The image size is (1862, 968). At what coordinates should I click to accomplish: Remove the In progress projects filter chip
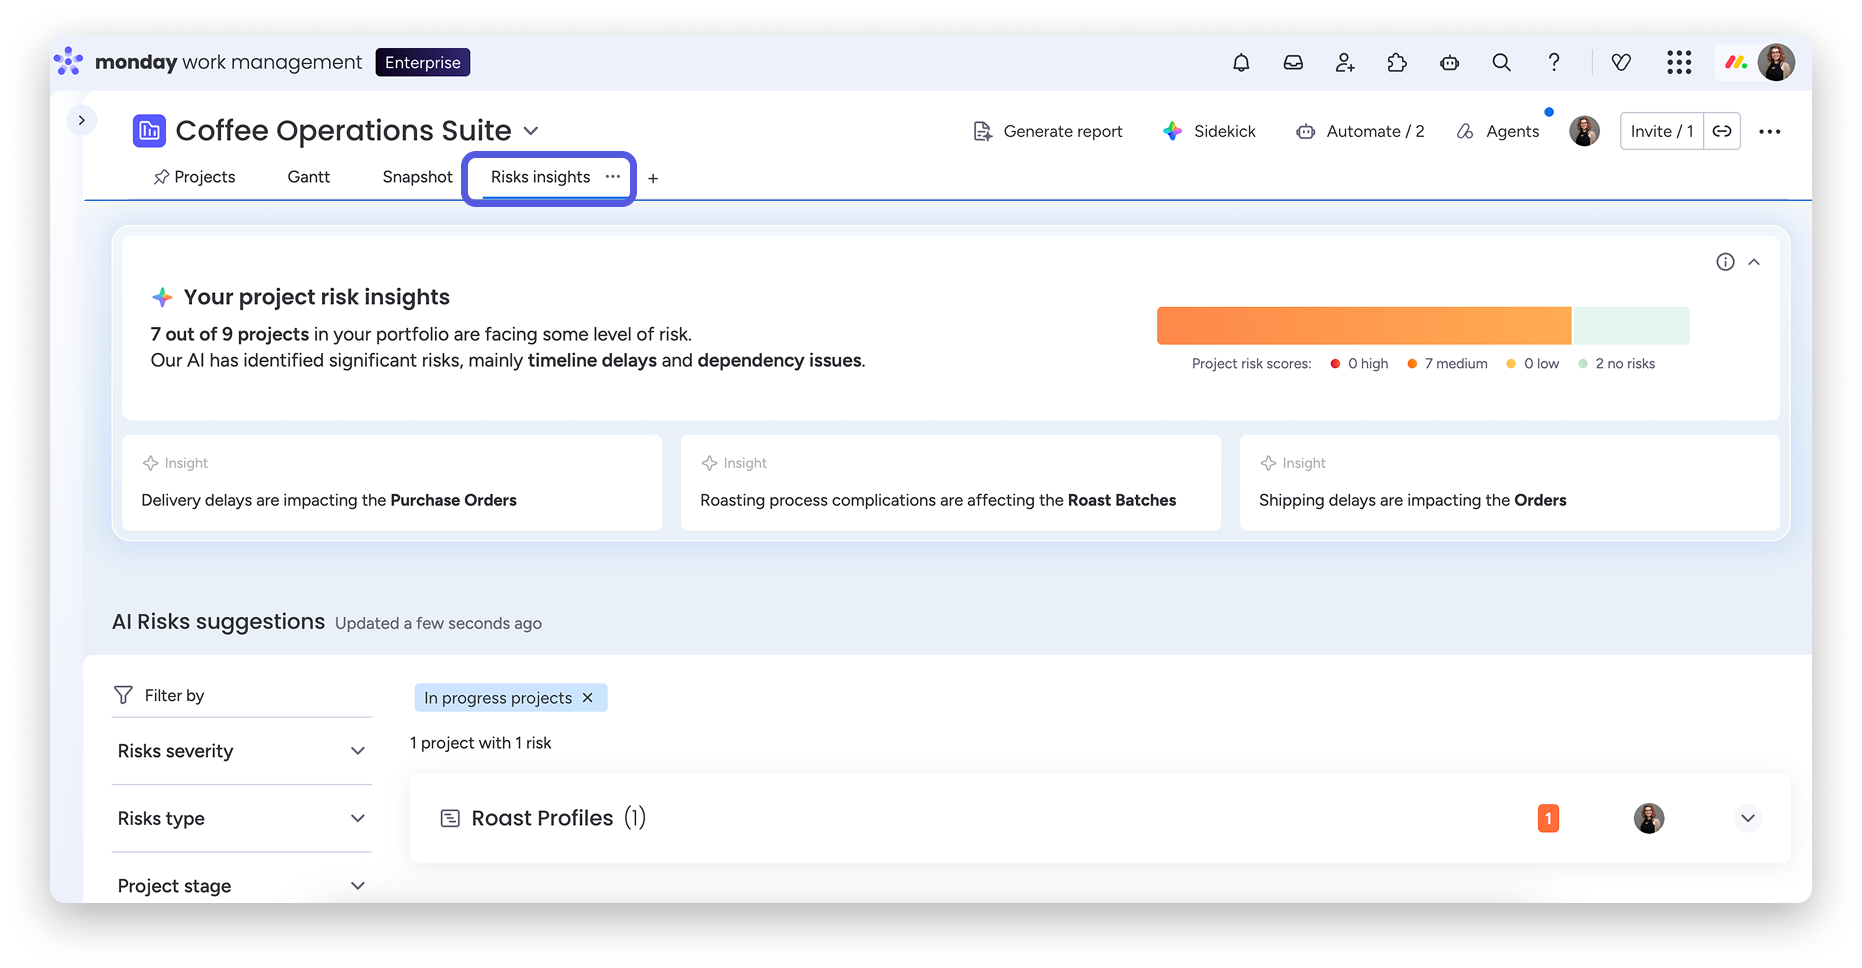[588, 698]
